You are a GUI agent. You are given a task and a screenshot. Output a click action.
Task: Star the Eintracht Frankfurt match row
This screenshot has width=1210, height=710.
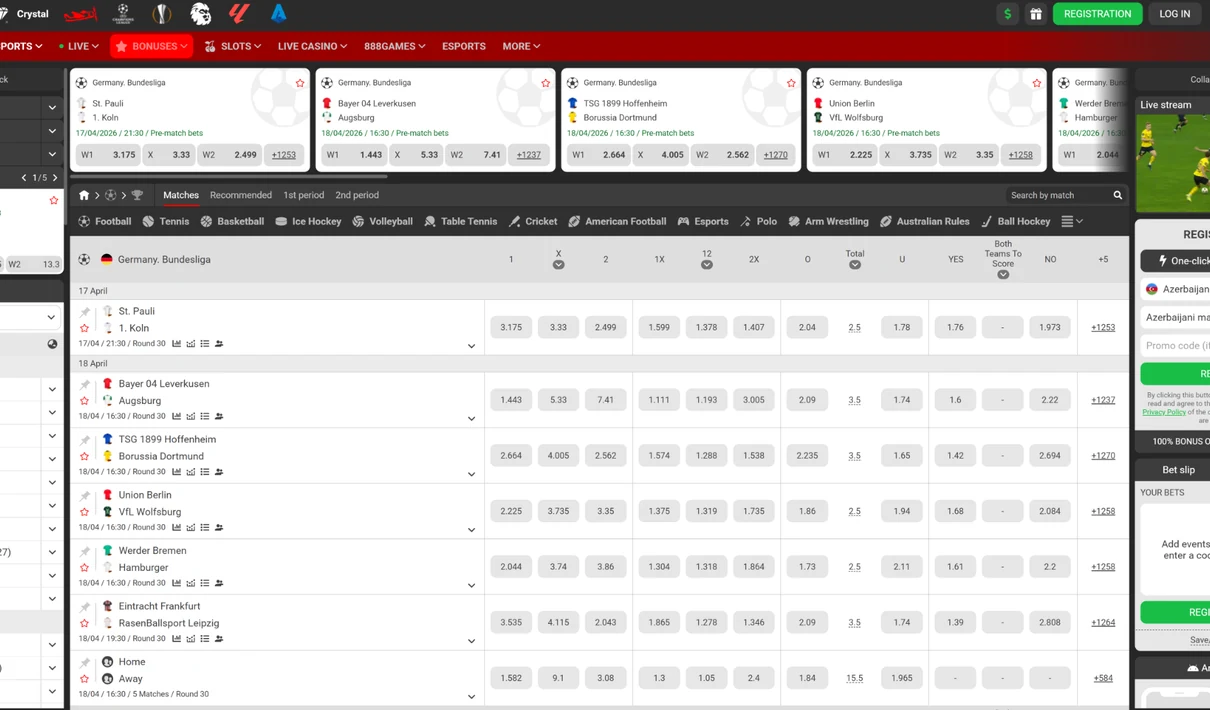click(x=85, y=623)
